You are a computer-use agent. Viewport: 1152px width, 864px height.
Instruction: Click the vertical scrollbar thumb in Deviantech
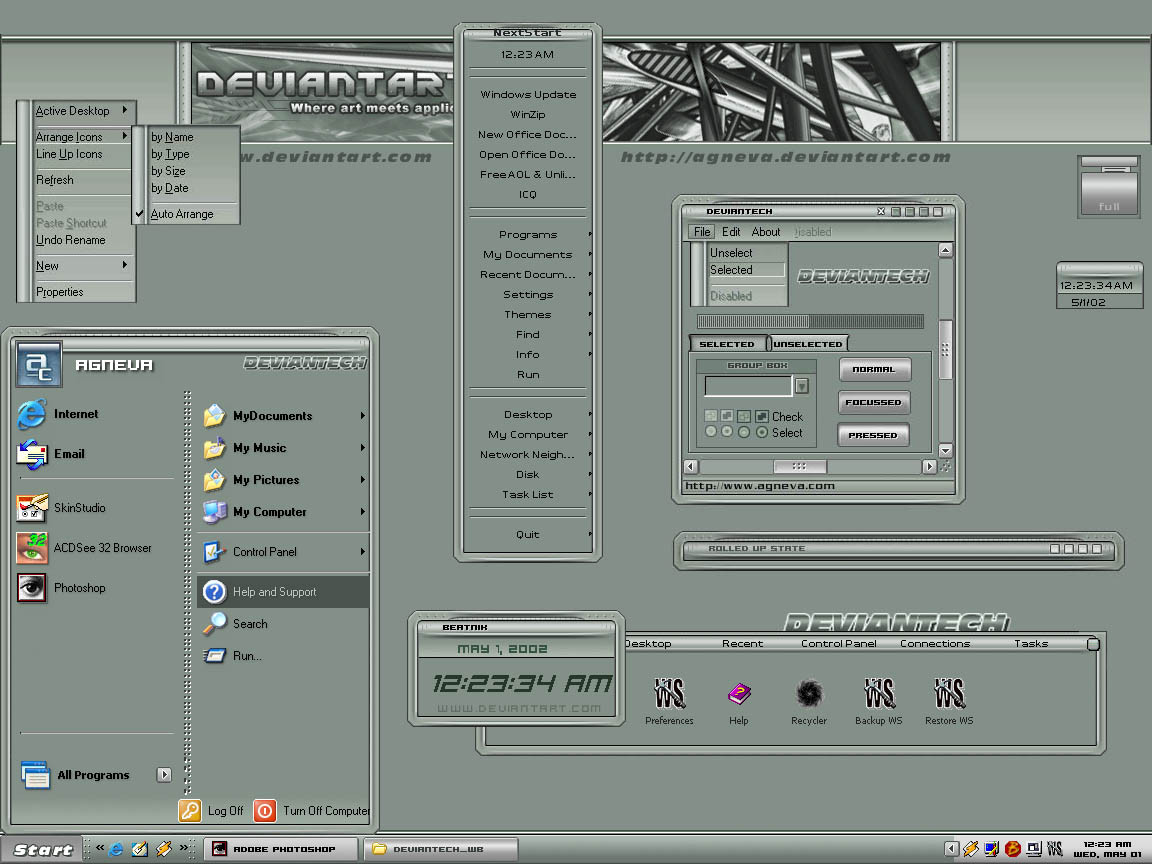pyautogui.click(x=946, y=350)
